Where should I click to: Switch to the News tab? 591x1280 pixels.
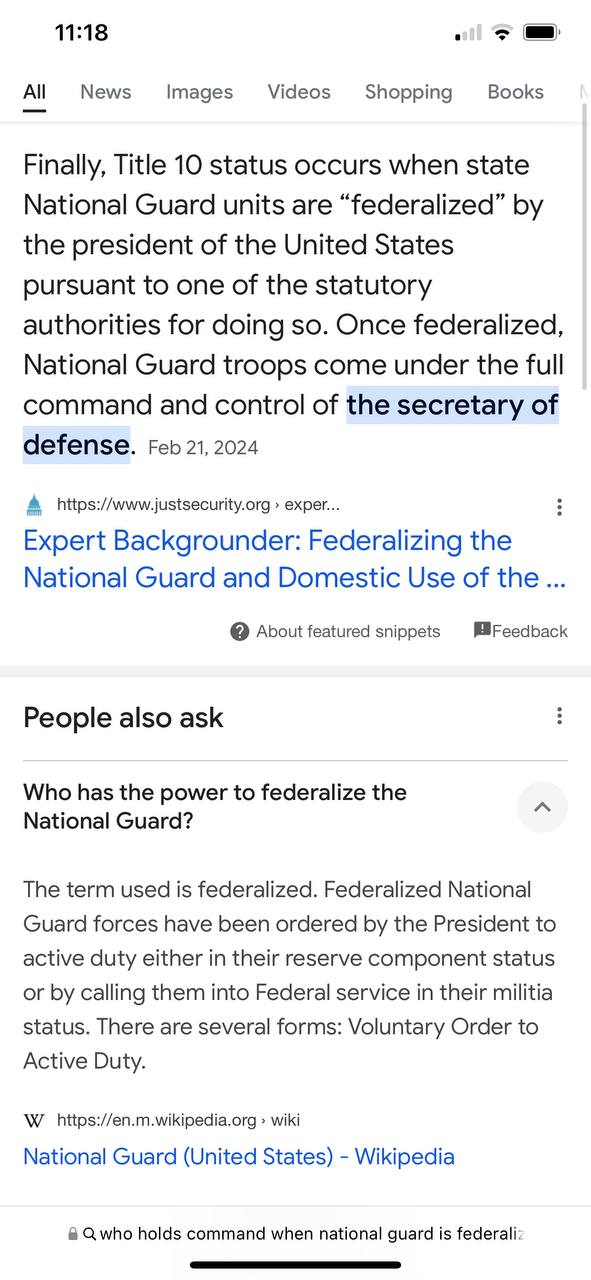(x=106, y=92)
